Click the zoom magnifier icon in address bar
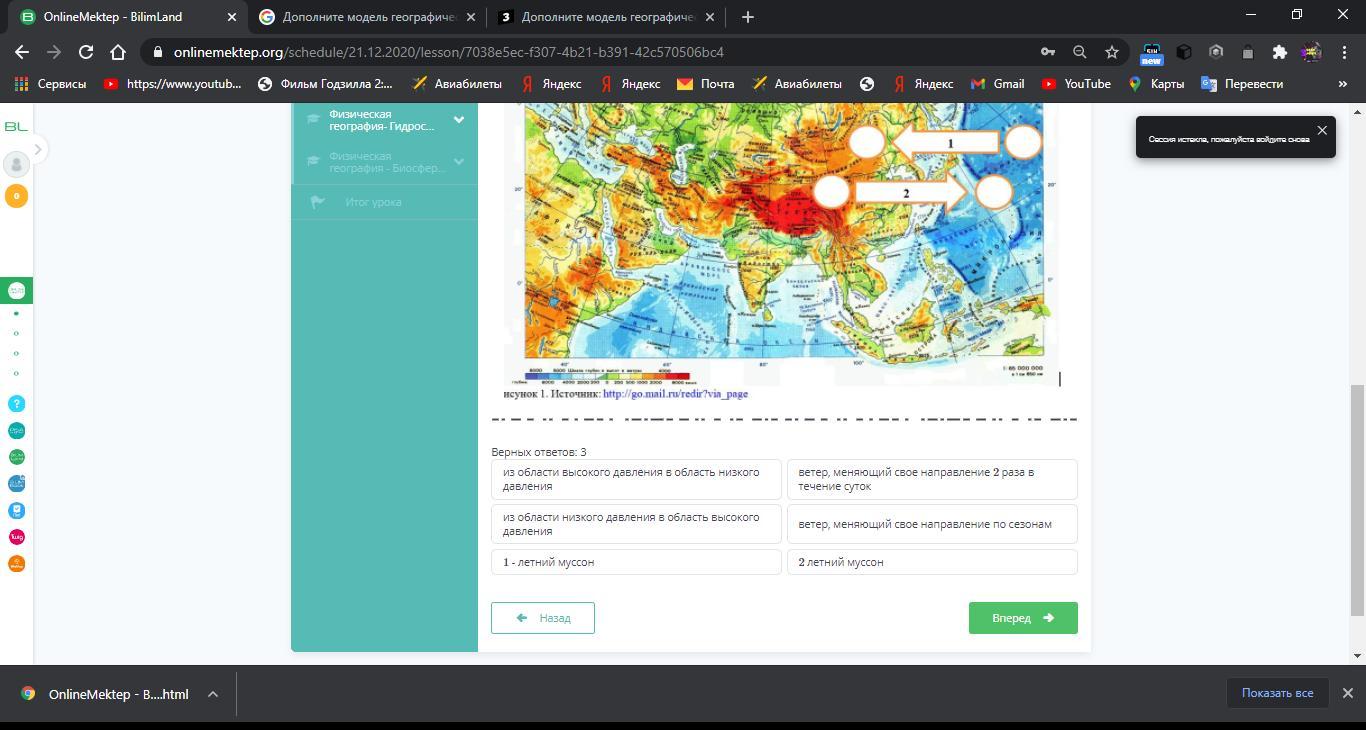Viewport: 1366px width, 730px height. click(1079, 52)
